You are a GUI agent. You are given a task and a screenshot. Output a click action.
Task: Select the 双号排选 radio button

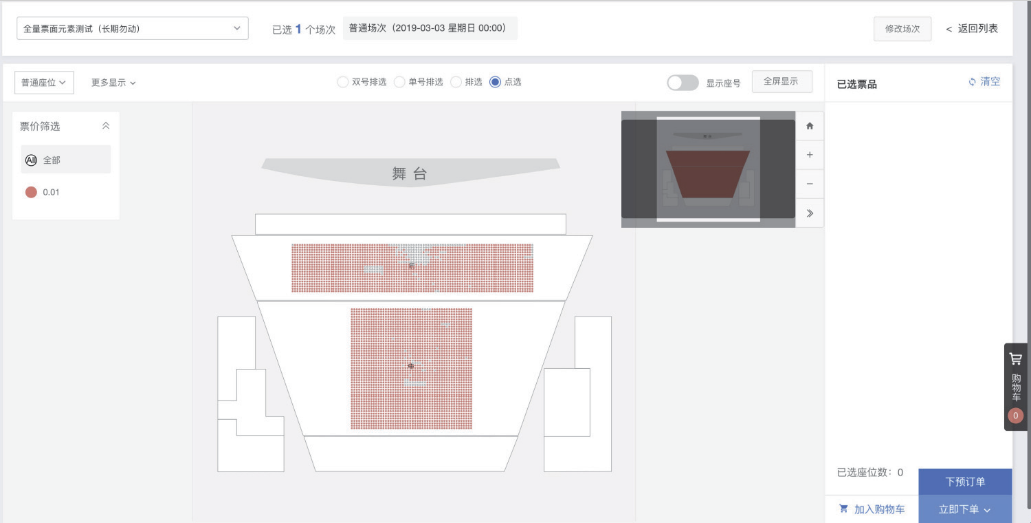coord(343,82)
